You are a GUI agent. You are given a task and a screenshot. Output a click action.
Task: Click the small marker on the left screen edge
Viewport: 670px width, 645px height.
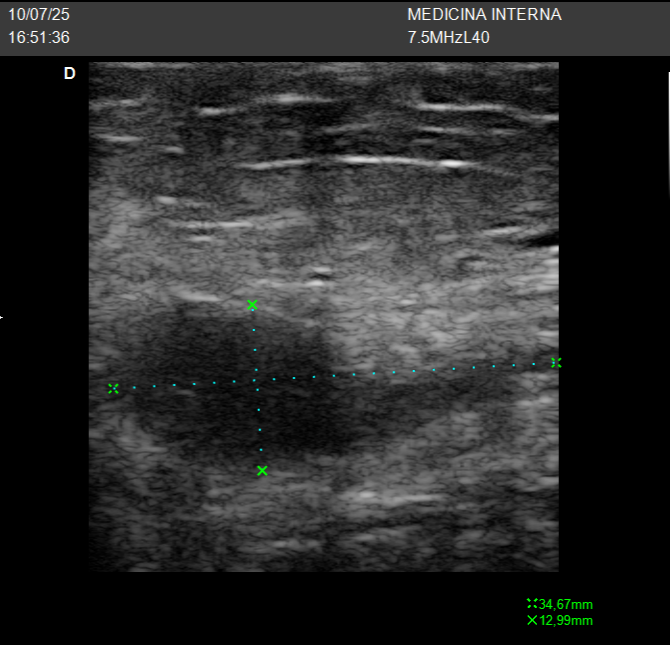pyautogui.click(x=2, y=318)
